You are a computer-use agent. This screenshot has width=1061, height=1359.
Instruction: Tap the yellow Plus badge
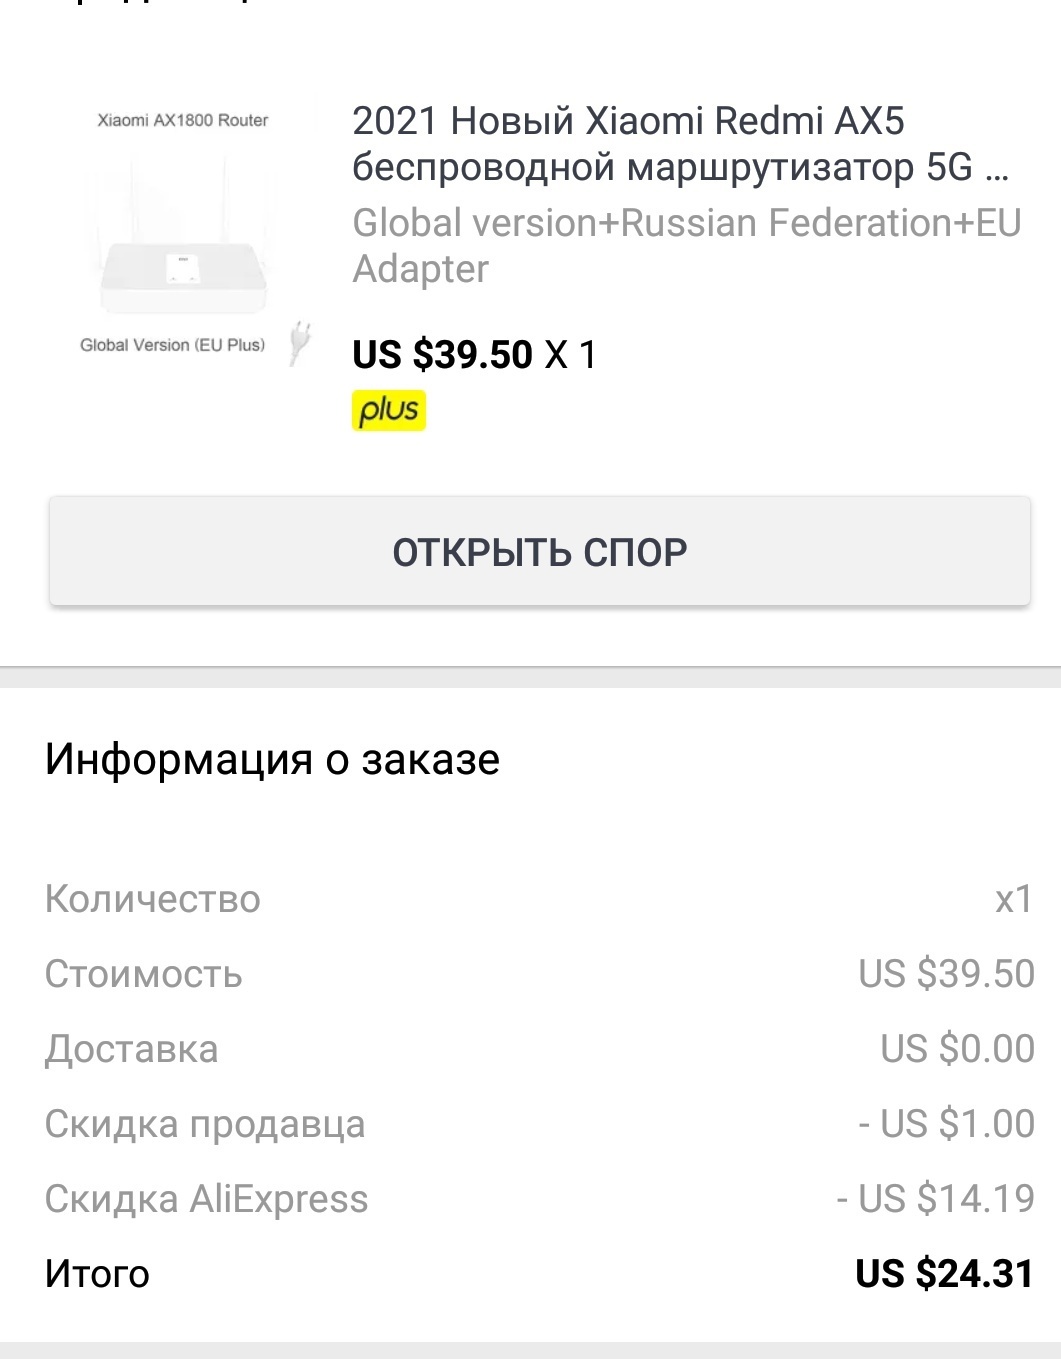pyautogui.click(x=389, y=411)
